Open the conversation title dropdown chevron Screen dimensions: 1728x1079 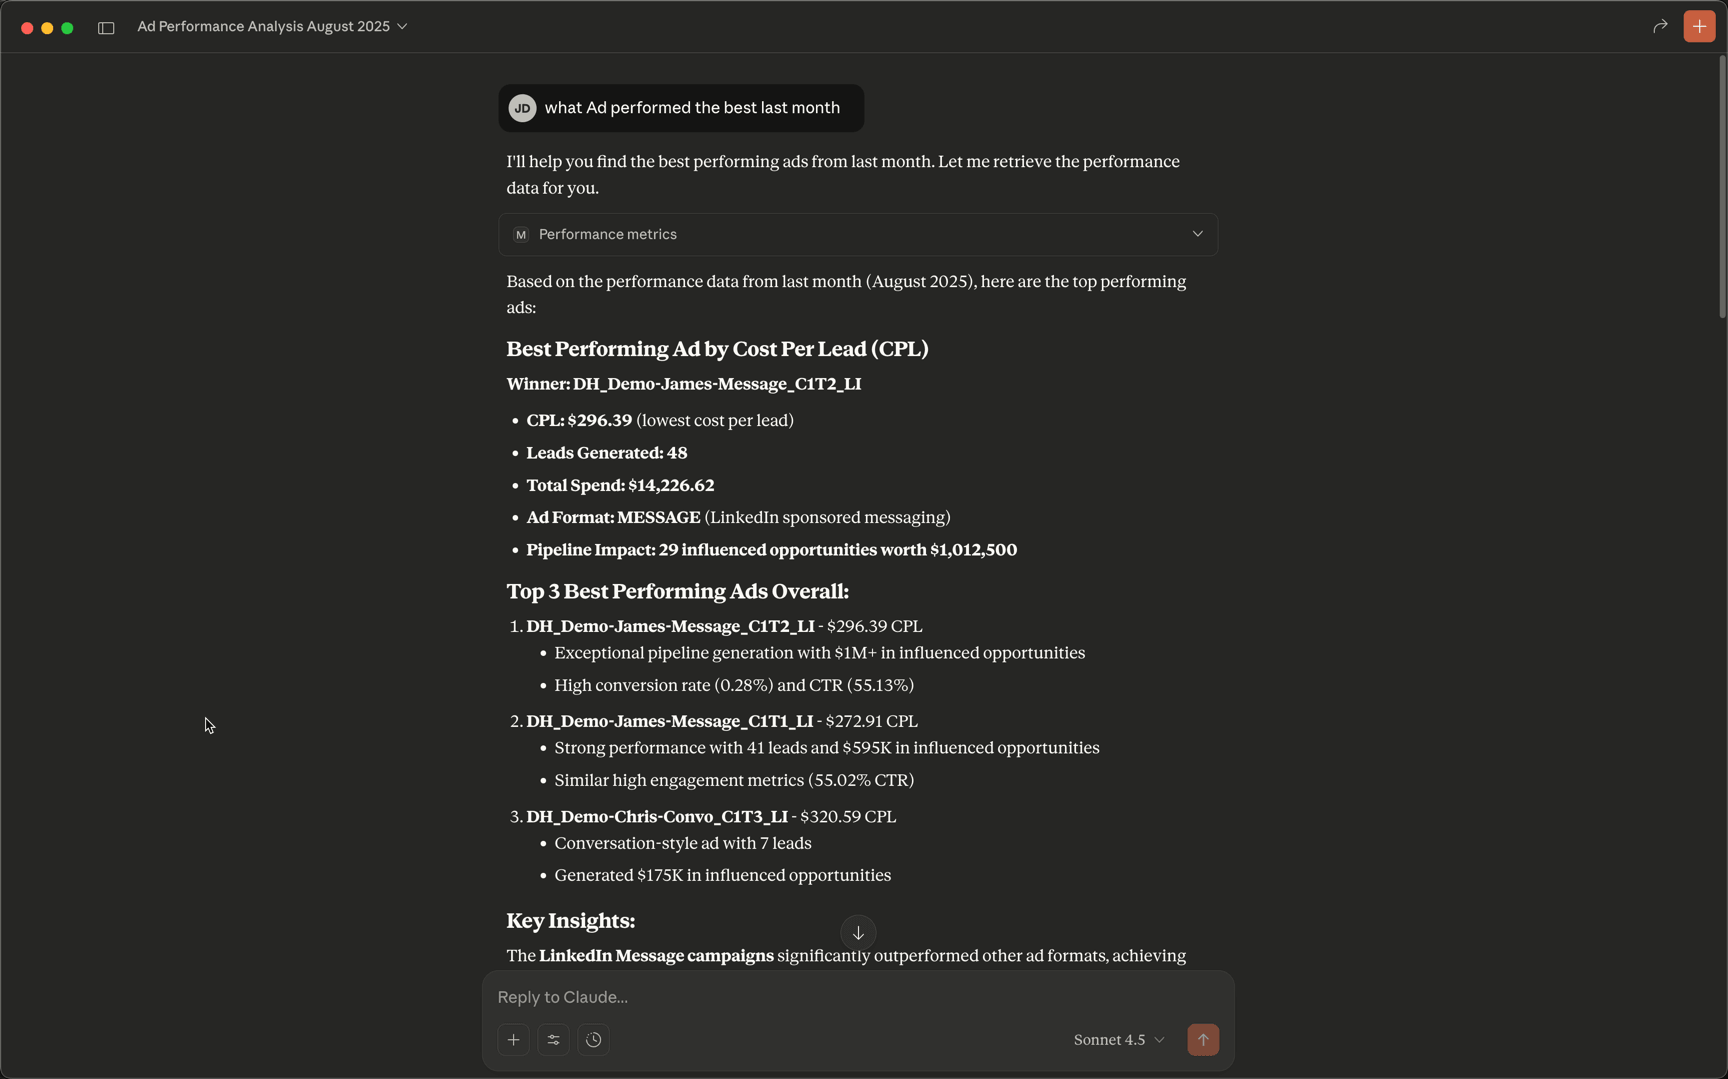point(402,26)
